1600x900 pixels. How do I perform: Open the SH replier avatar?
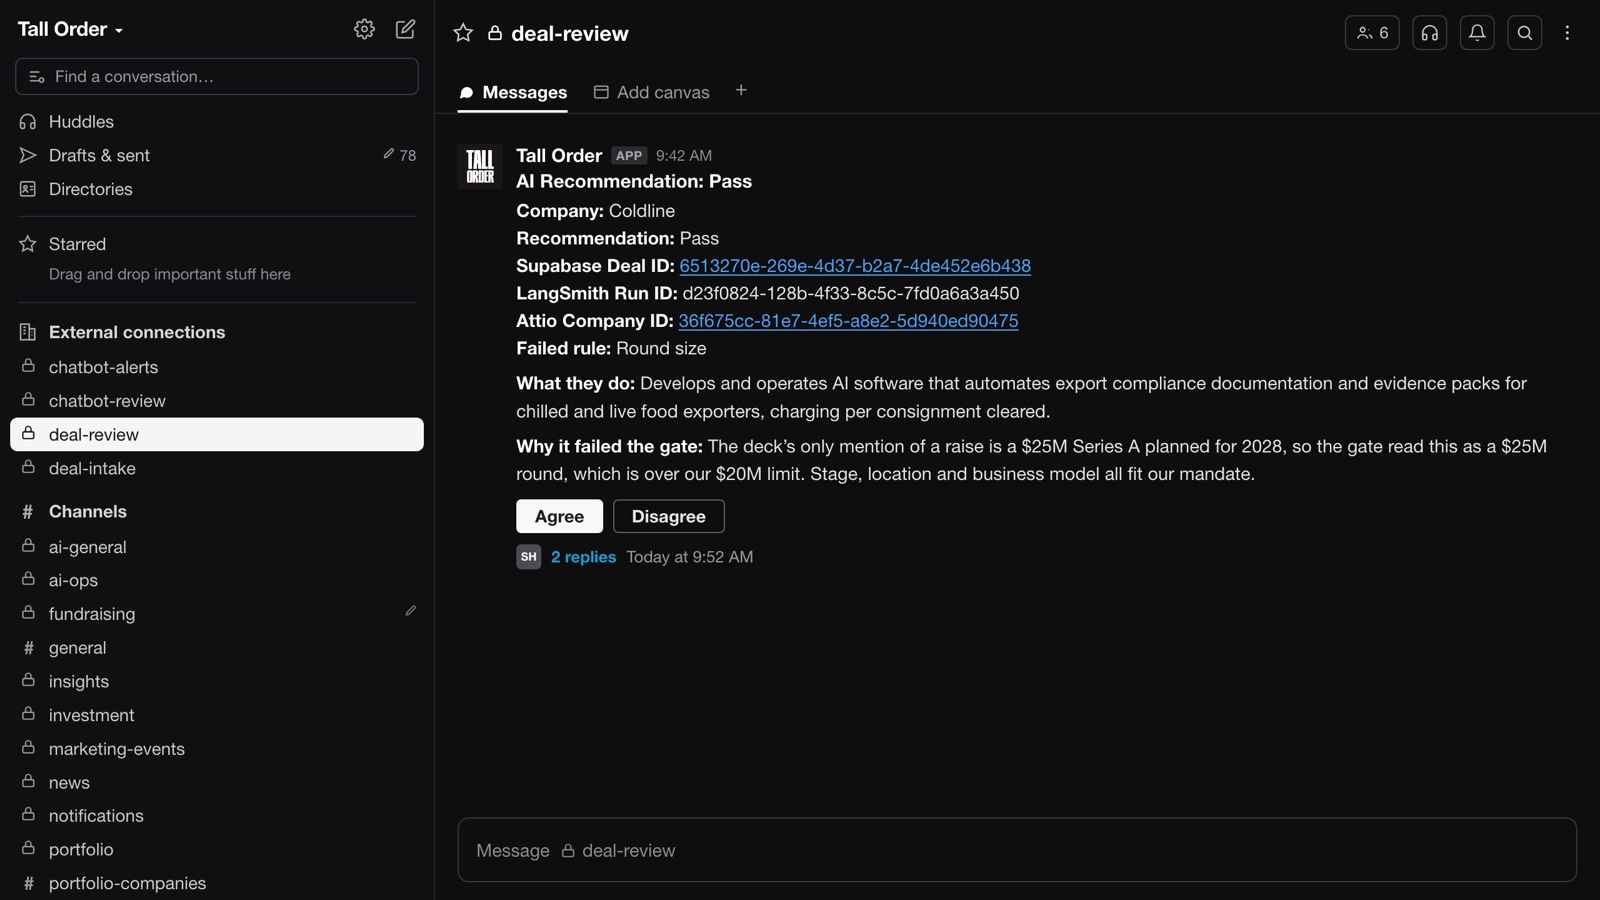[529, 557]
